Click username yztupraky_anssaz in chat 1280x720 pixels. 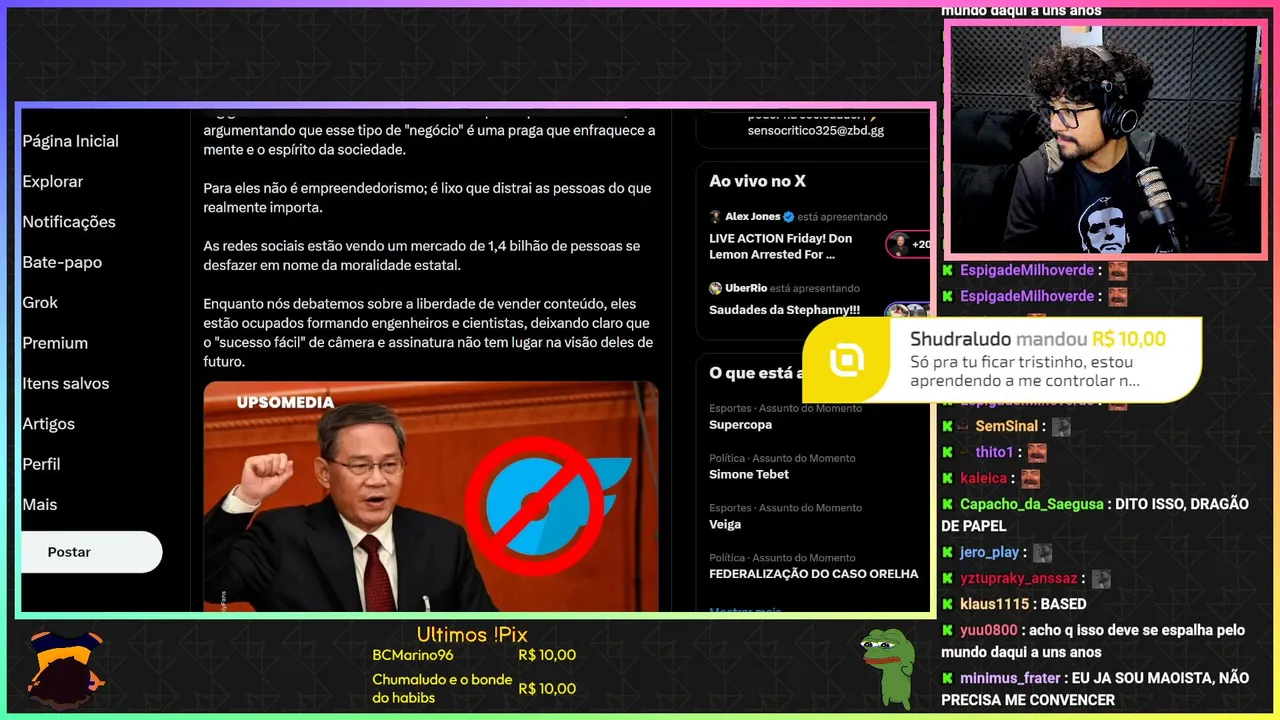pyautogui.click(x=1019, y=578)
